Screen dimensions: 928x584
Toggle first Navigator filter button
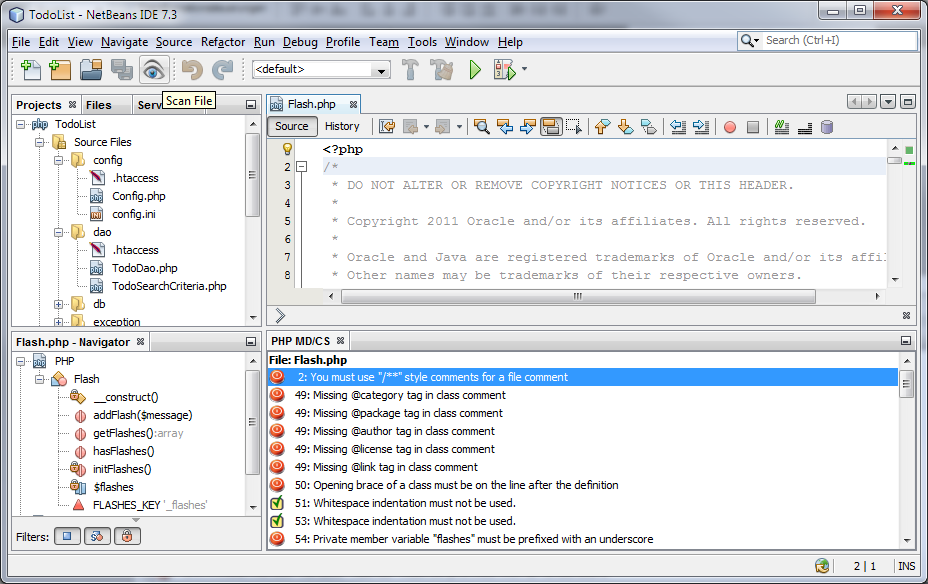pos(67,536)
